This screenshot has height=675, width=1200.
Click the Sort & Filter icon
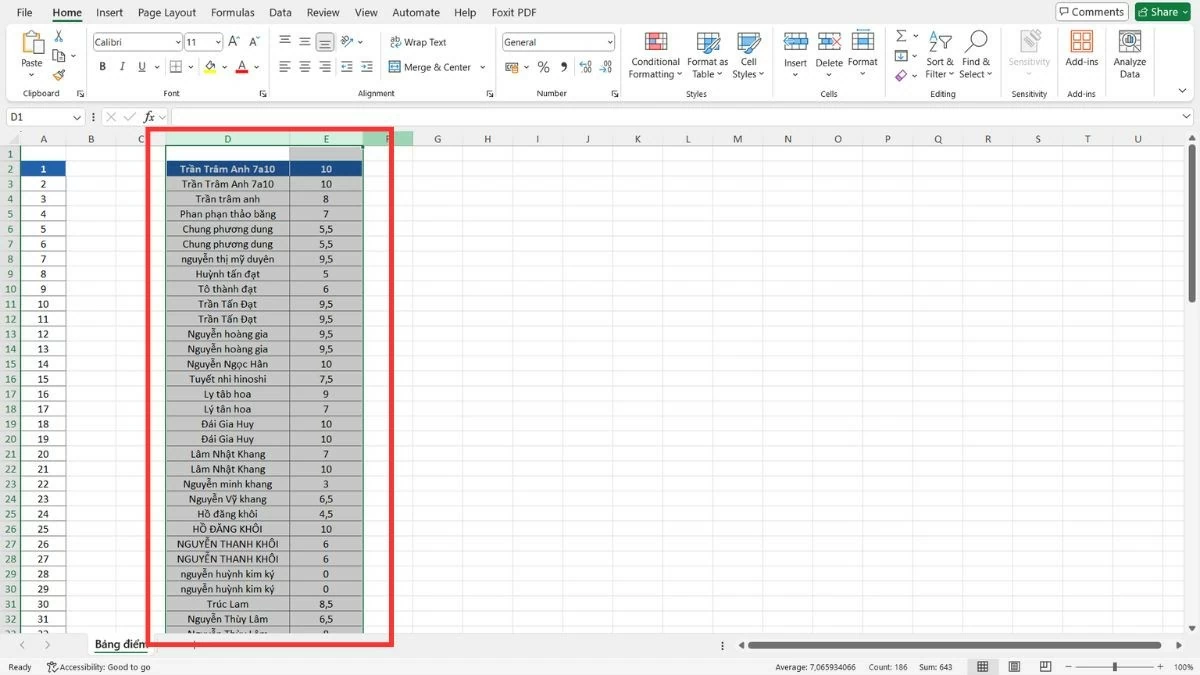coord(938,55)
